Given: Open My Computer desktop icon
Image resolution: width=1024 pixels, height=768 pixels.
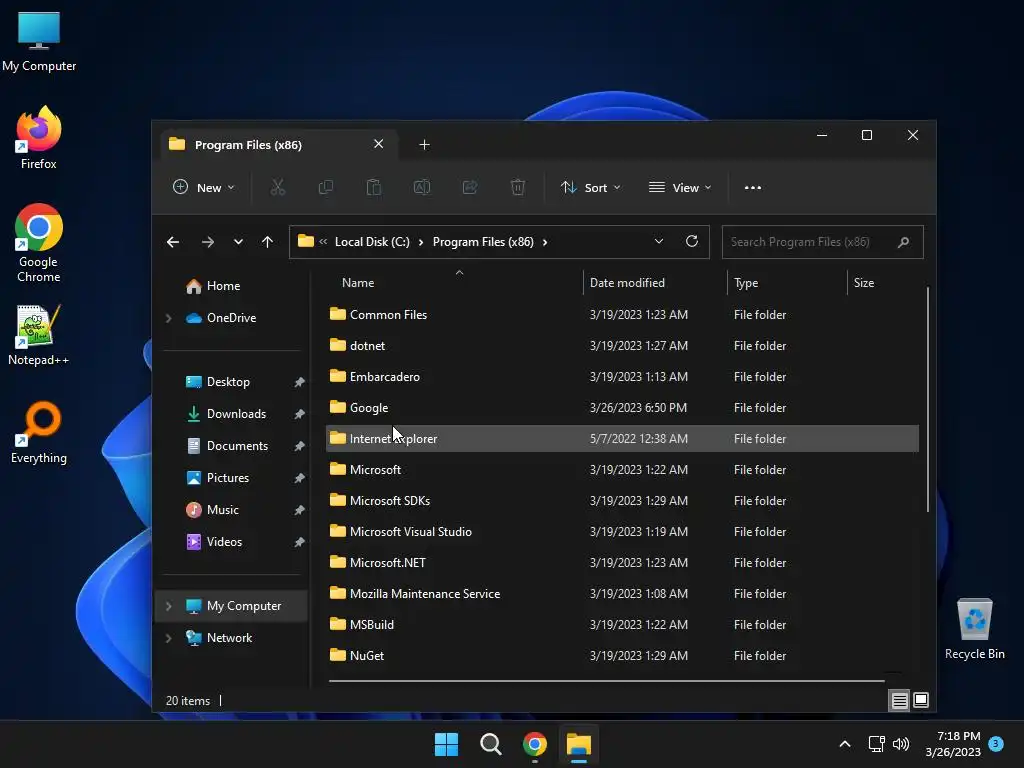Looking at the screenshot, I should [x=39, y=41].
